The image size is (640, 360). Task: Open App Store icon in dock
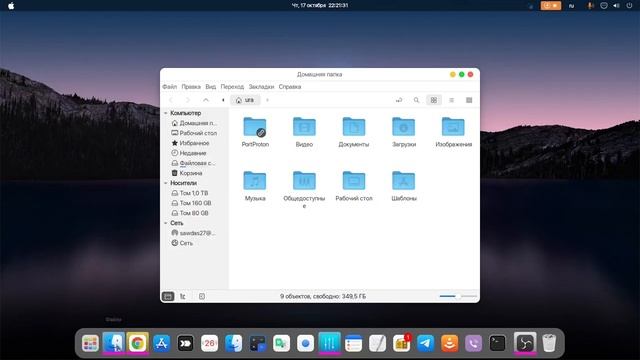click(161, 343)
